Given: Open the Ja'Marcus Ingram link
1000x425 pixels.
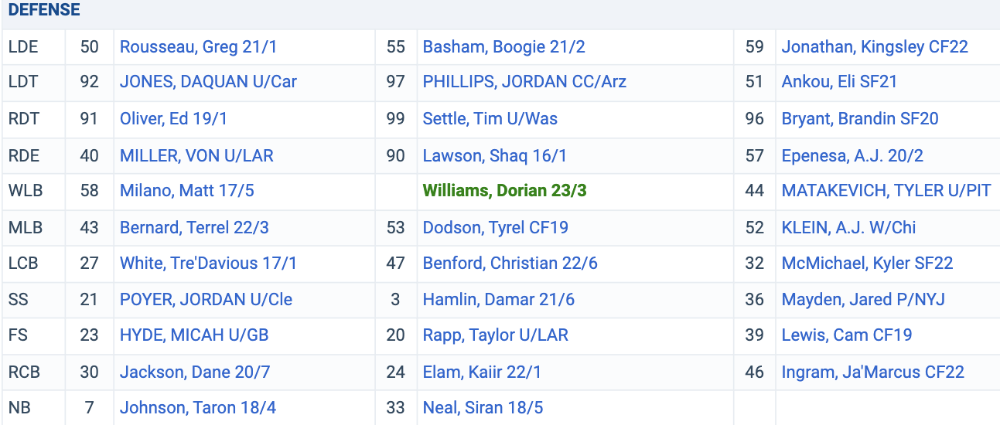Looking at the screenshot, I should (x=873, y=372).
